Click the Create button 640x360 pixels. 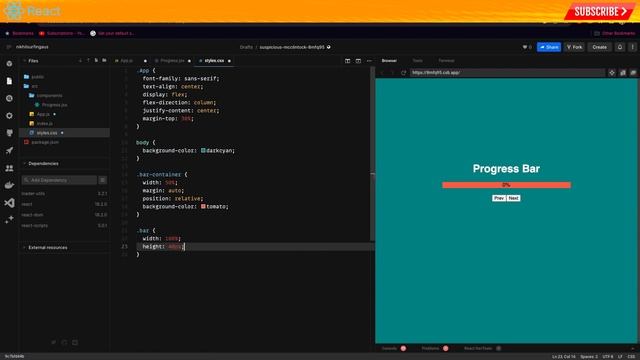tap(599, 47)
